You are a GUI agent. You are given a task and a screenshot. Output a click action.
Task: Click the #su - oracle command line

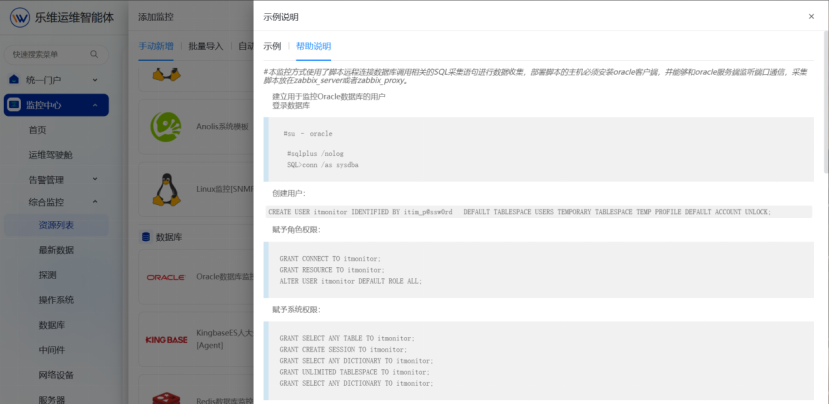tap(308, 134)
